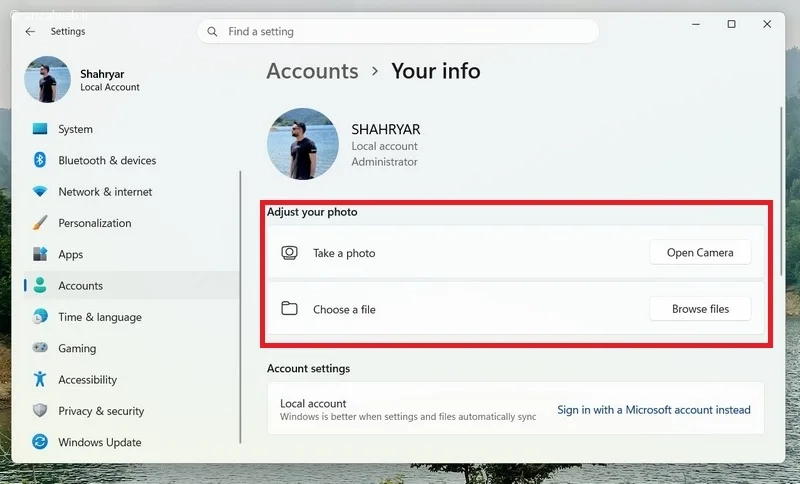Close the Settings window
This screenshot has width=800, height=484.
coord(767,24)
